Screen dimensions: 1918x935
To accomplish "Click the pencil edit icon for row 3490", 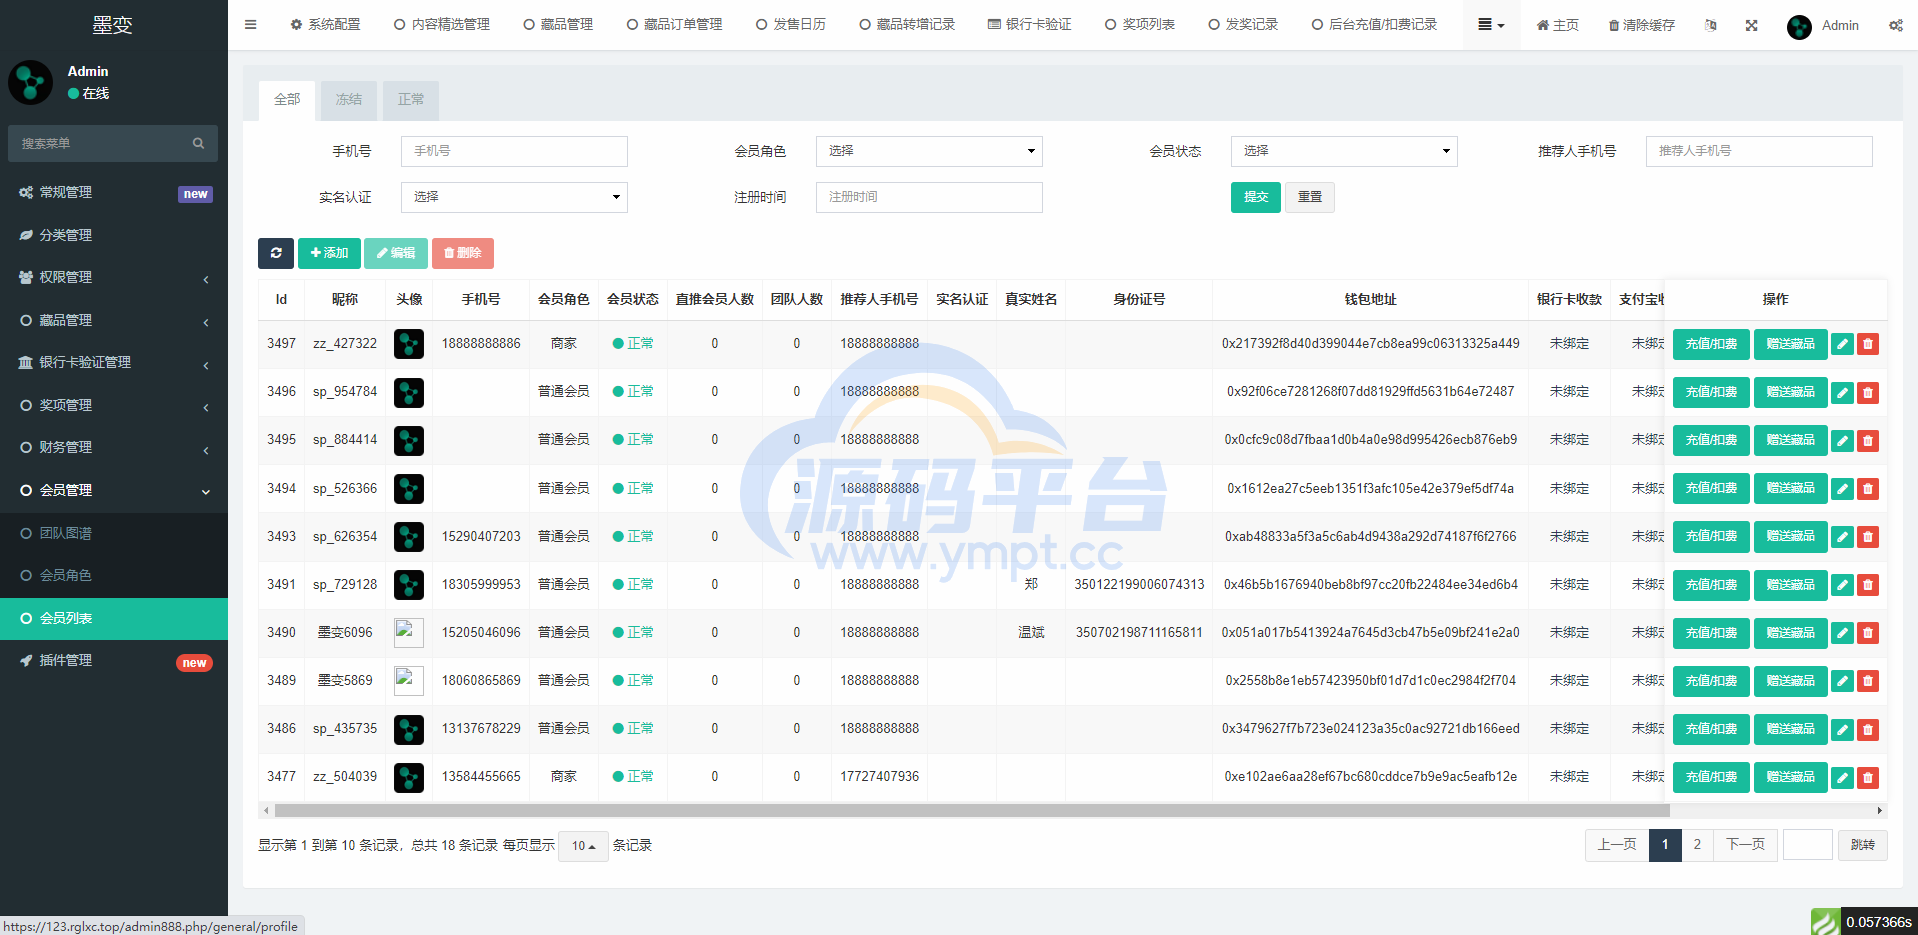I will (1842, 633).
